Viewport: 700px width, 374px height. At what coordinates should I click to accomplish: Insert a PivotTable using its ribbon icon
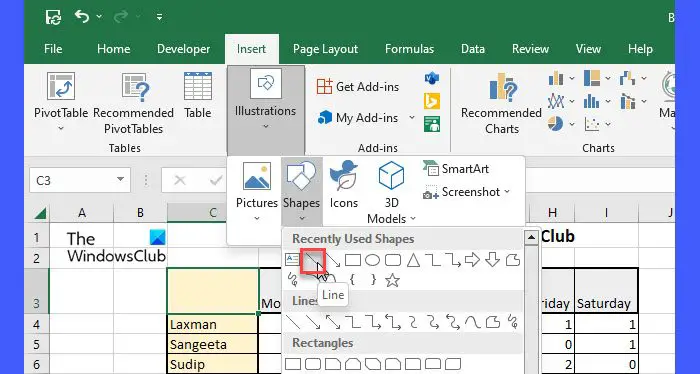coord(61,86)
